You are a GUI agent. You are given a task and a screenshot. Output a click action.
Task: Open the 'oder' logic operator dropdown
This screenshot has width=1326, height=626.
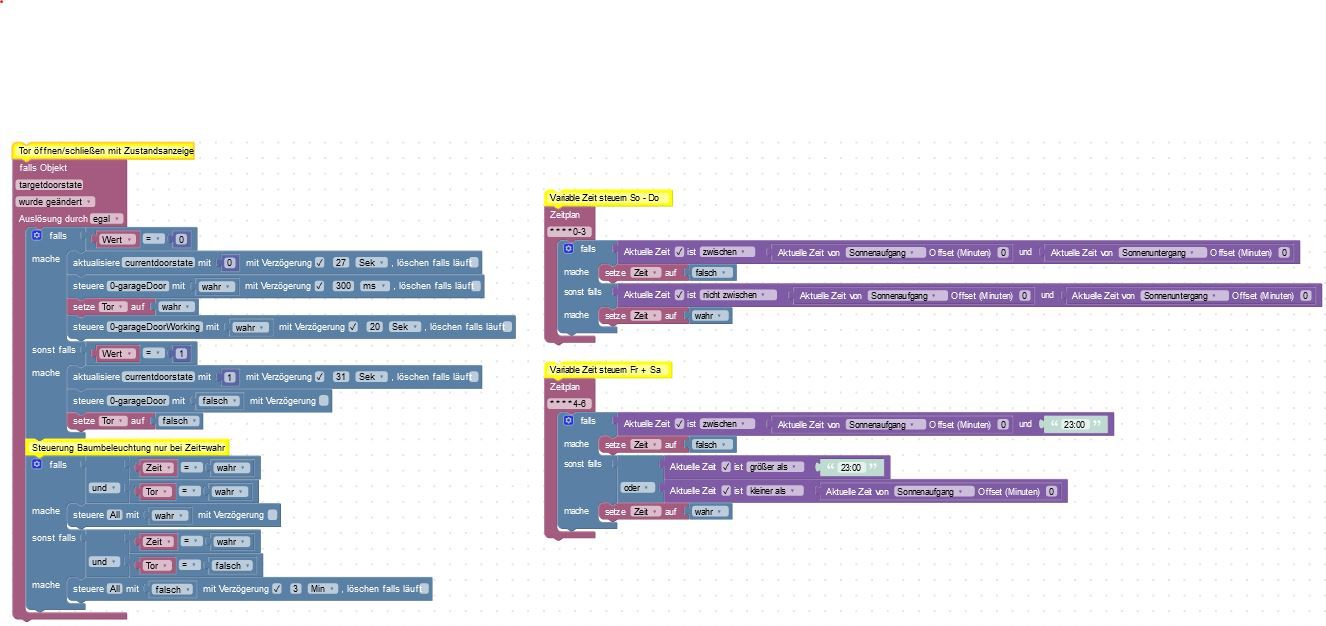point(636,488)
